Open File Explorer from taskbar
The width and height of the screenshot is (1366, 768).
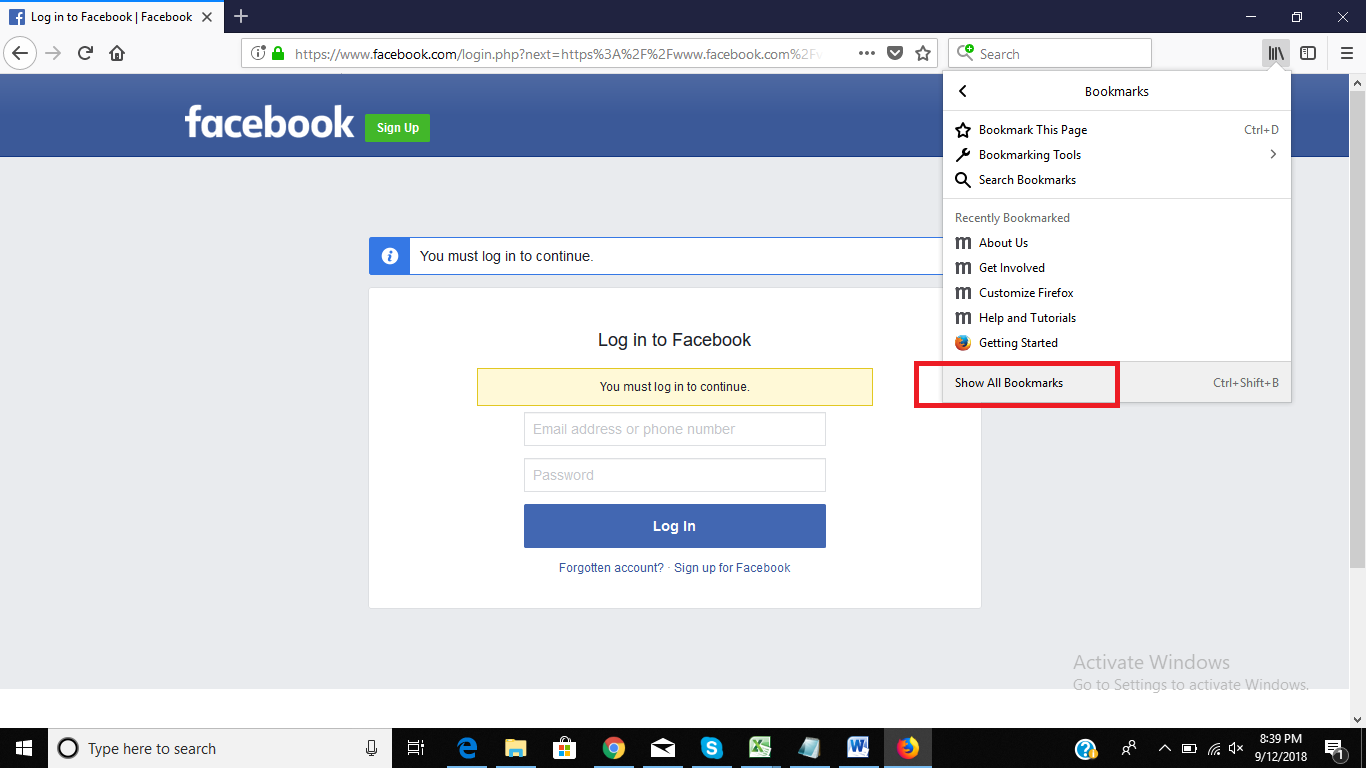[516, 748]
